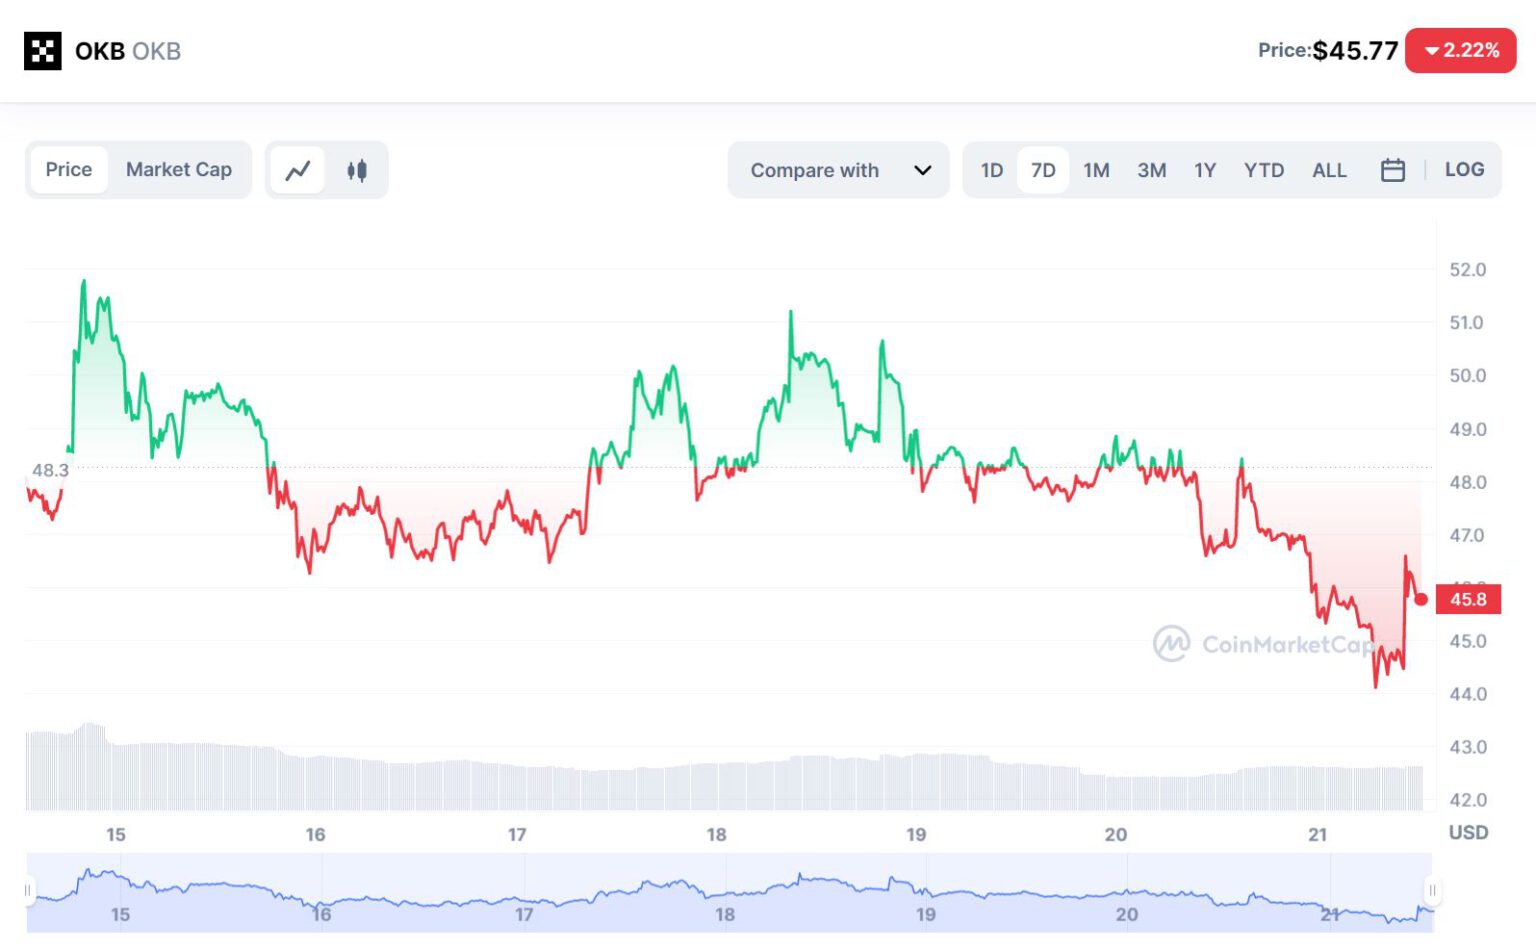Viewport: 1536px width, 950px height.
Task: Click the CoinMarketCap watermark logo
Action: click(x=1171, y=644)
